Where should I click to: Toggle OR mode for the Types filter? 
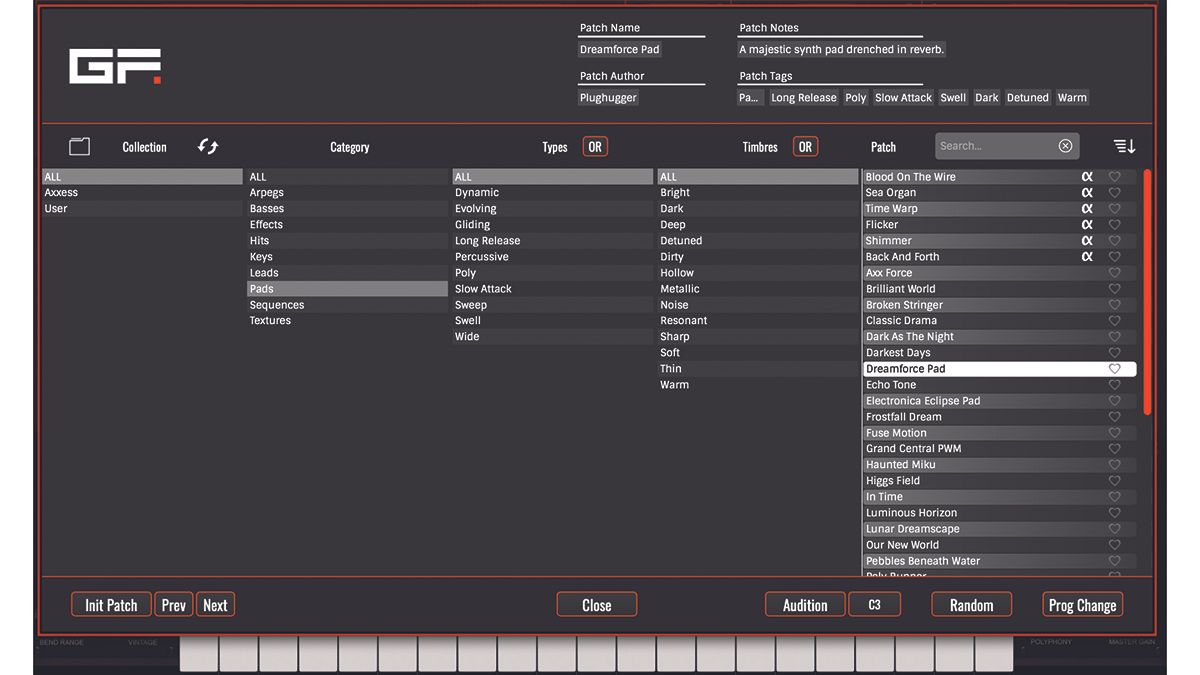pyautogui.click(x=595, y=145)
